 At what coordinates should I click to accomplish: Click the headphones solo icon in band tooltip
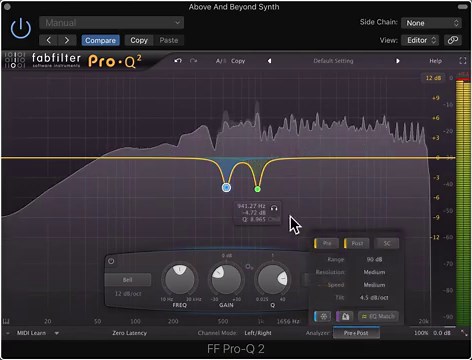tap(274, 208)
